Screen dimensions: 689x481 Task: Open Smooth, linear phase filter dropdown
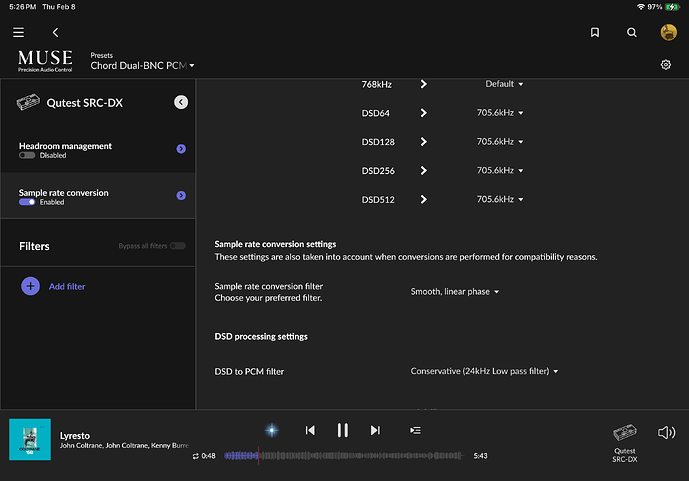pos(455,292)
